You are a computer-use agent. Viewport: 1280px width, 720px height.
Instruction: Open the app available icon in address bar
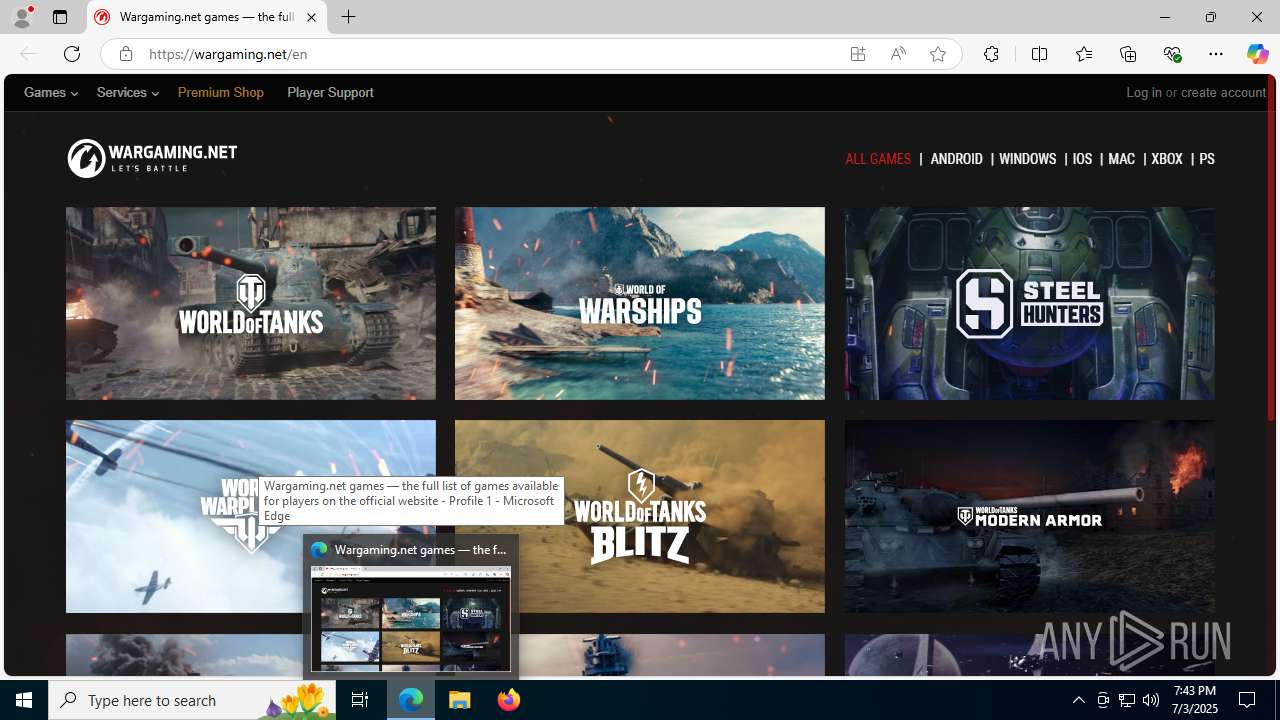[858, 54]
